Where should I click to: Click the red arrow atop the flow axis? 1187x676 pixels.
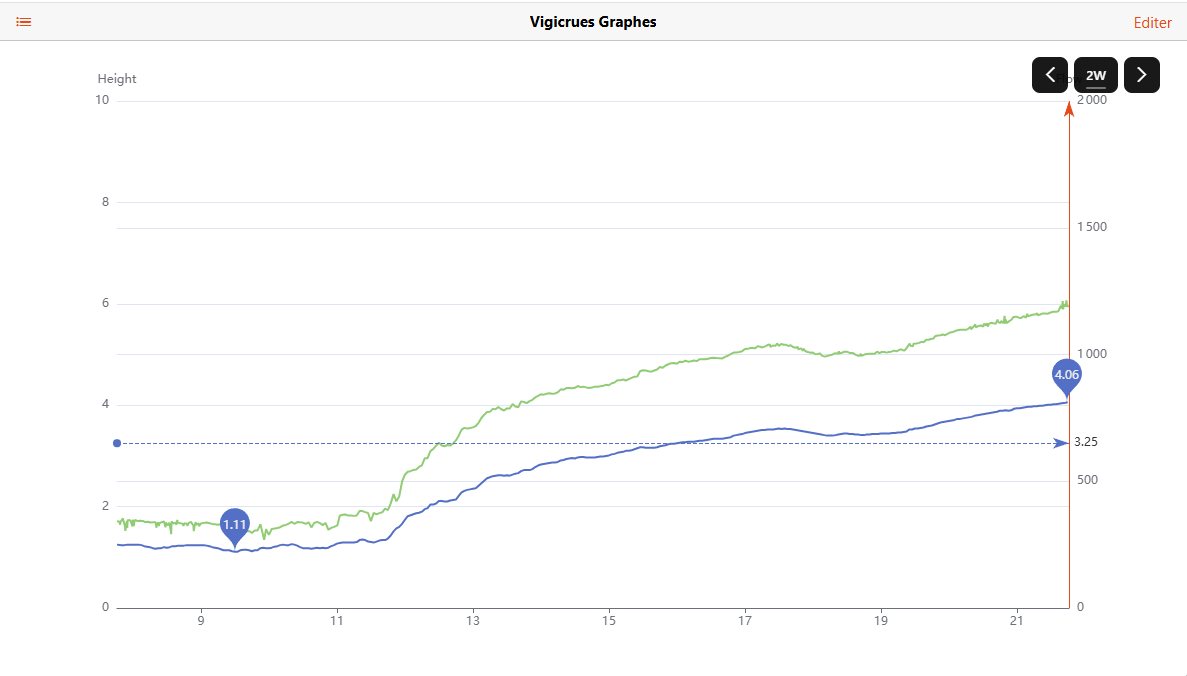pos(1069,108)
